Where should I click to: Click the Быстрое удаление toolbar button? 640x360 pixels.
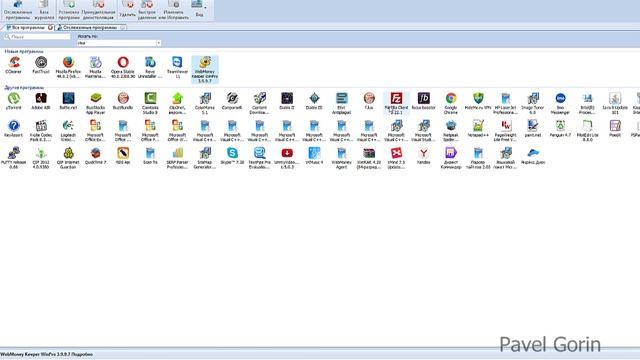tap(147, 10)
